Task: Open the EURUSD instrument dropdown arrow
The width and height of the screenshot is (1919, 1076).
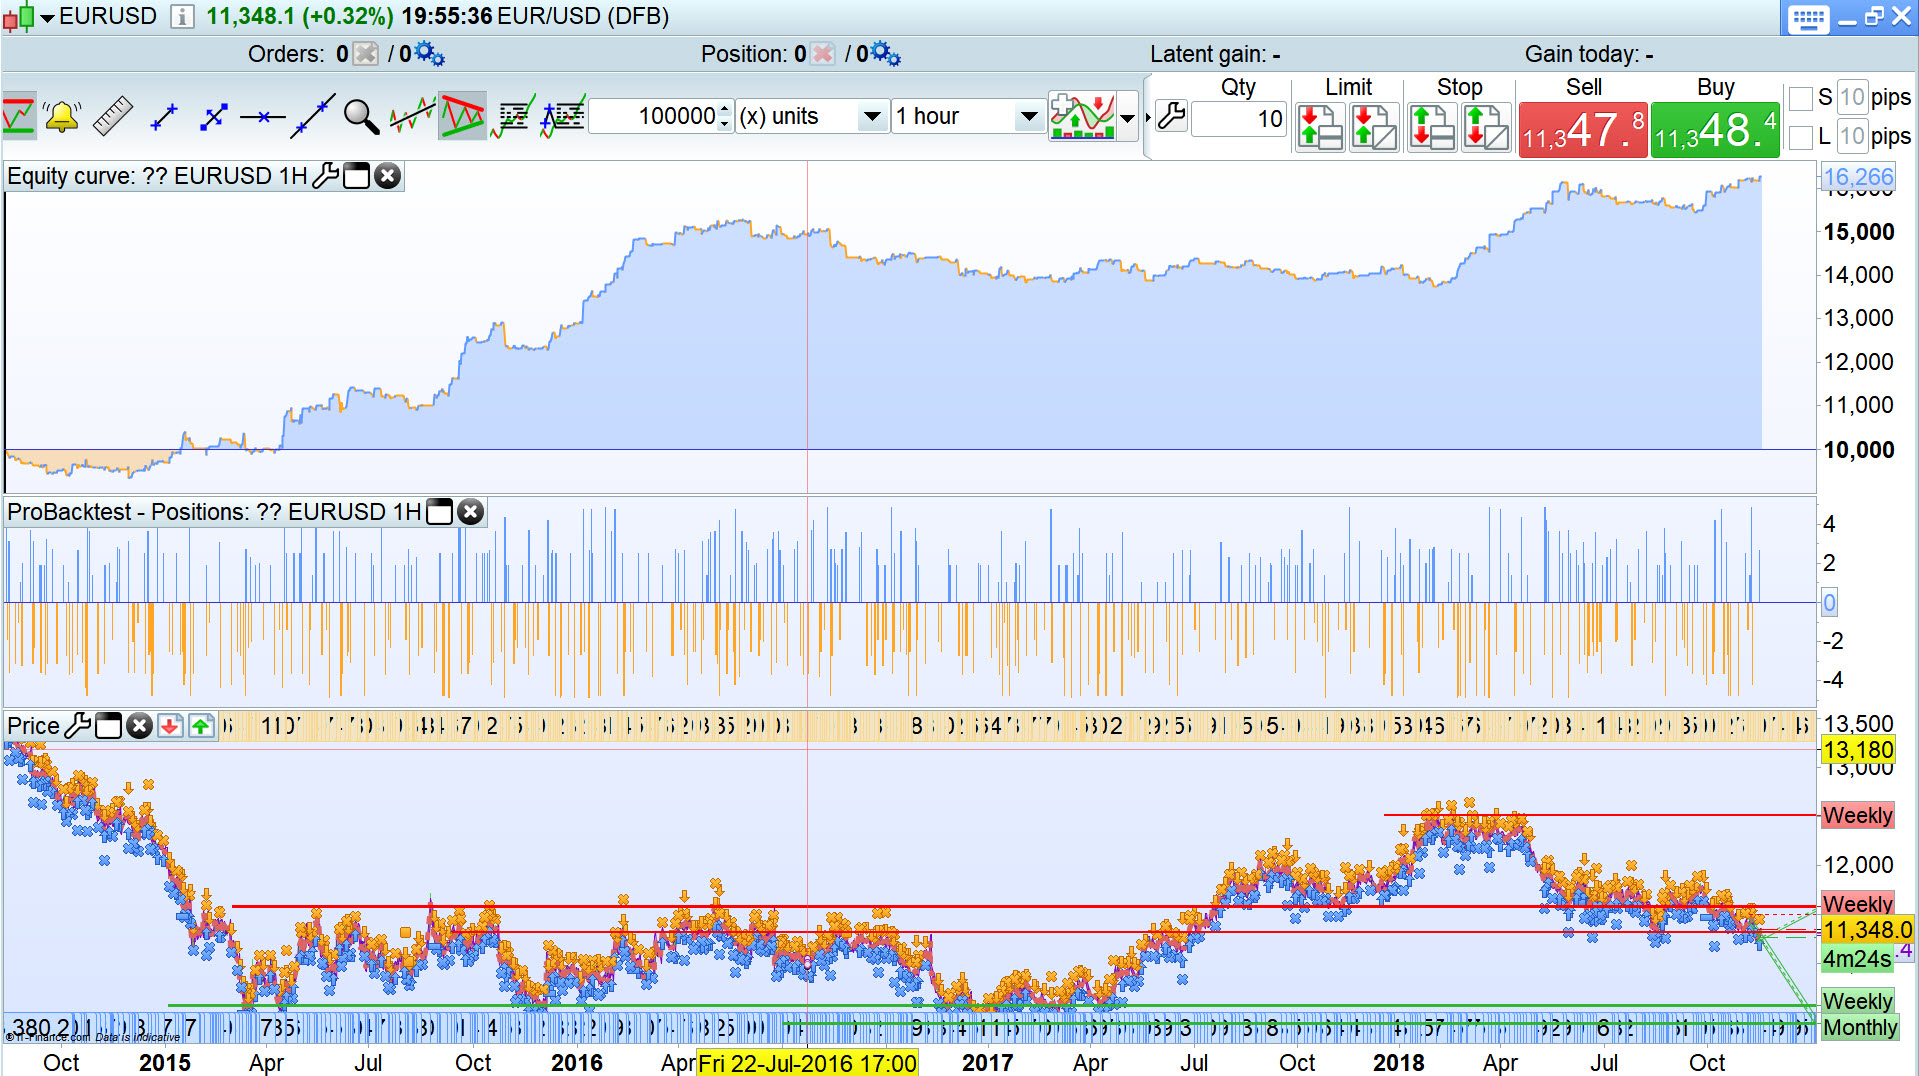Action: 47,18
